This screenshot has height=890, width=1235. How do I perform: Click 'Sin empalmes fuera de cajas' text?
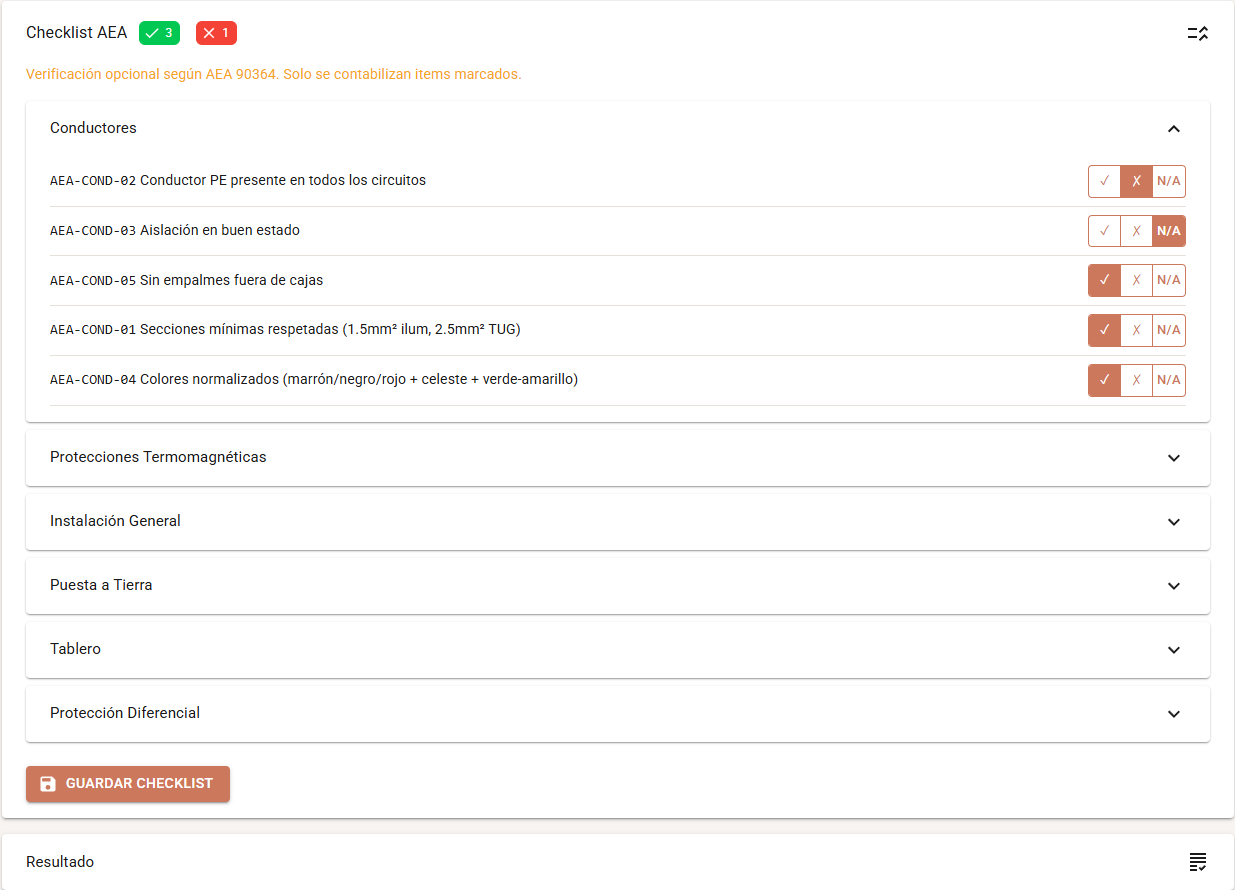(232, 280)
